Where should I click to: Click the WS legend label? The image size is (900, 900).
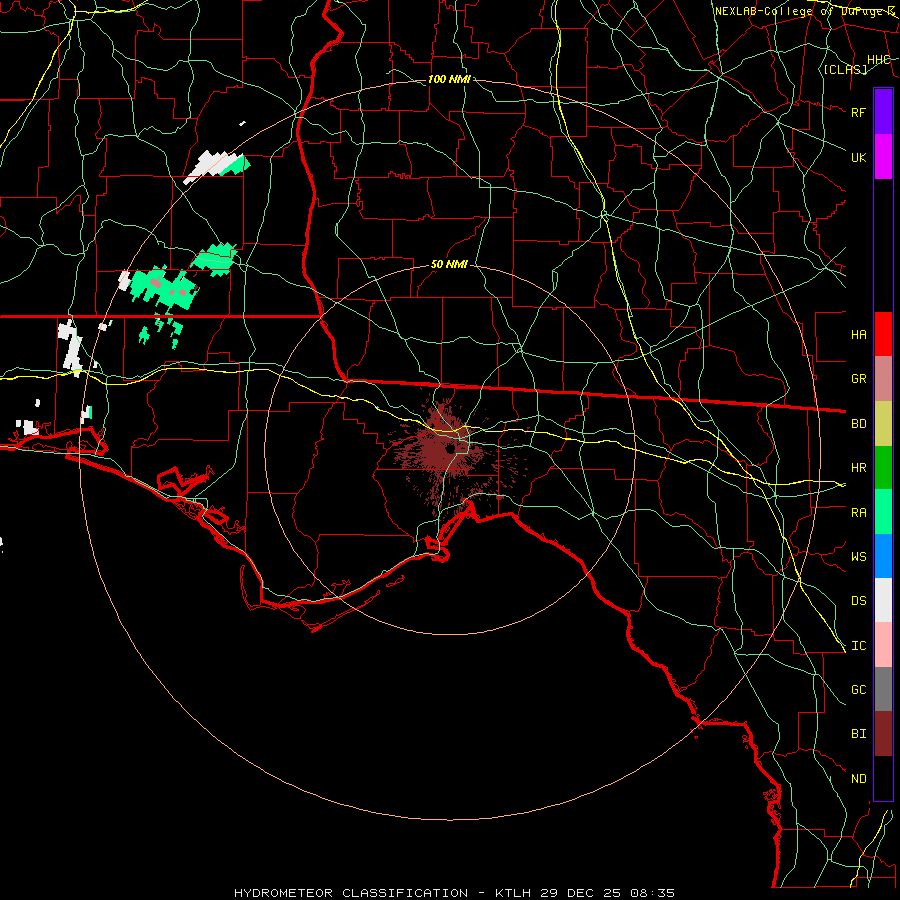point(858,557)
